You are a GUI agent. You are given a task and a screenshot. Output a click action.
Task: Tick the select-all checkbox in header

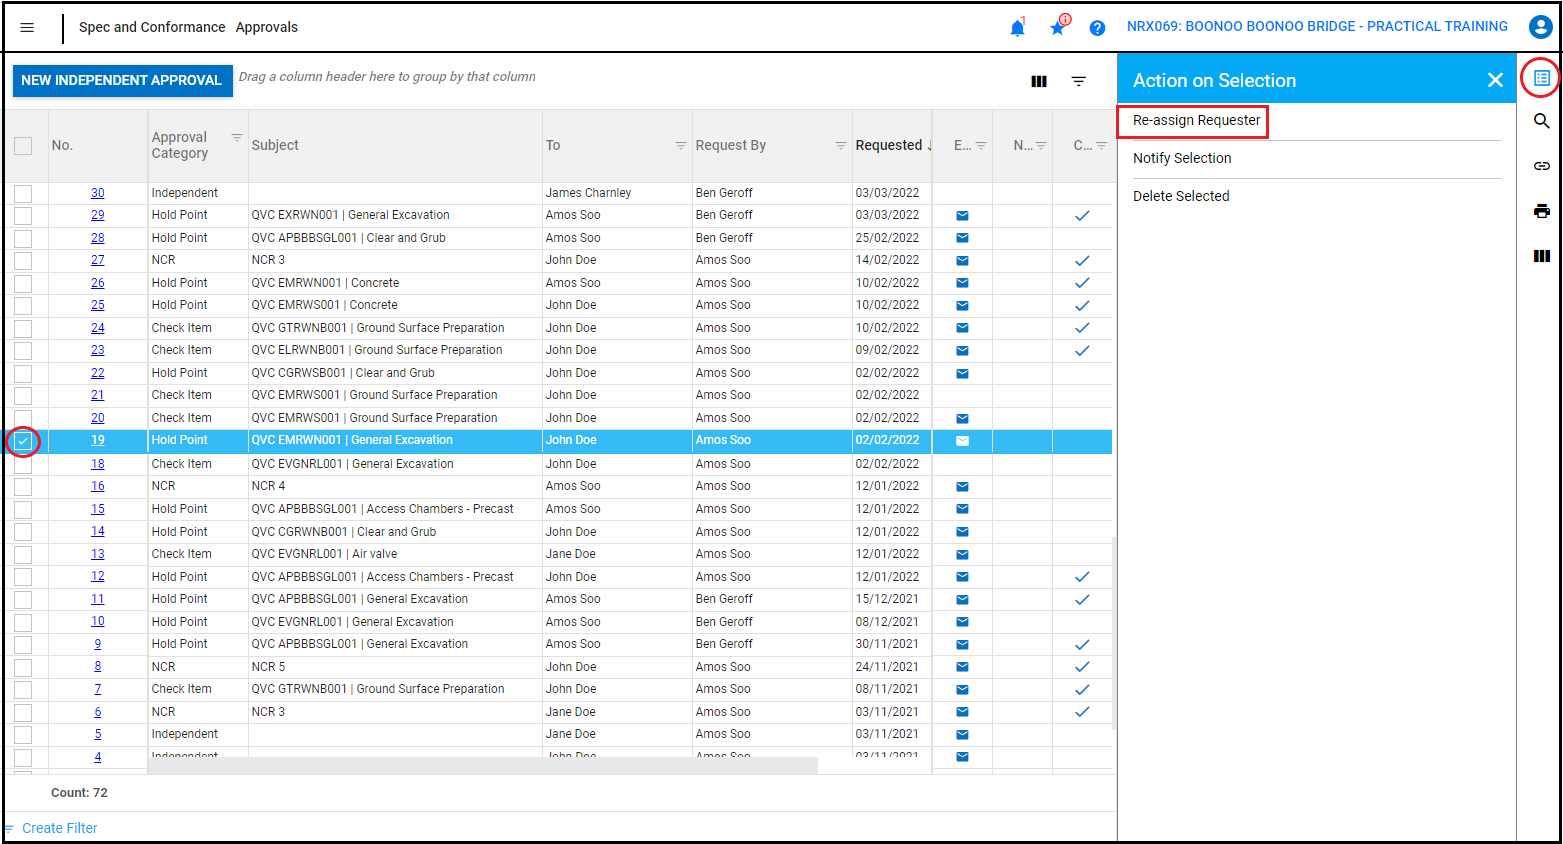[23, 146]
